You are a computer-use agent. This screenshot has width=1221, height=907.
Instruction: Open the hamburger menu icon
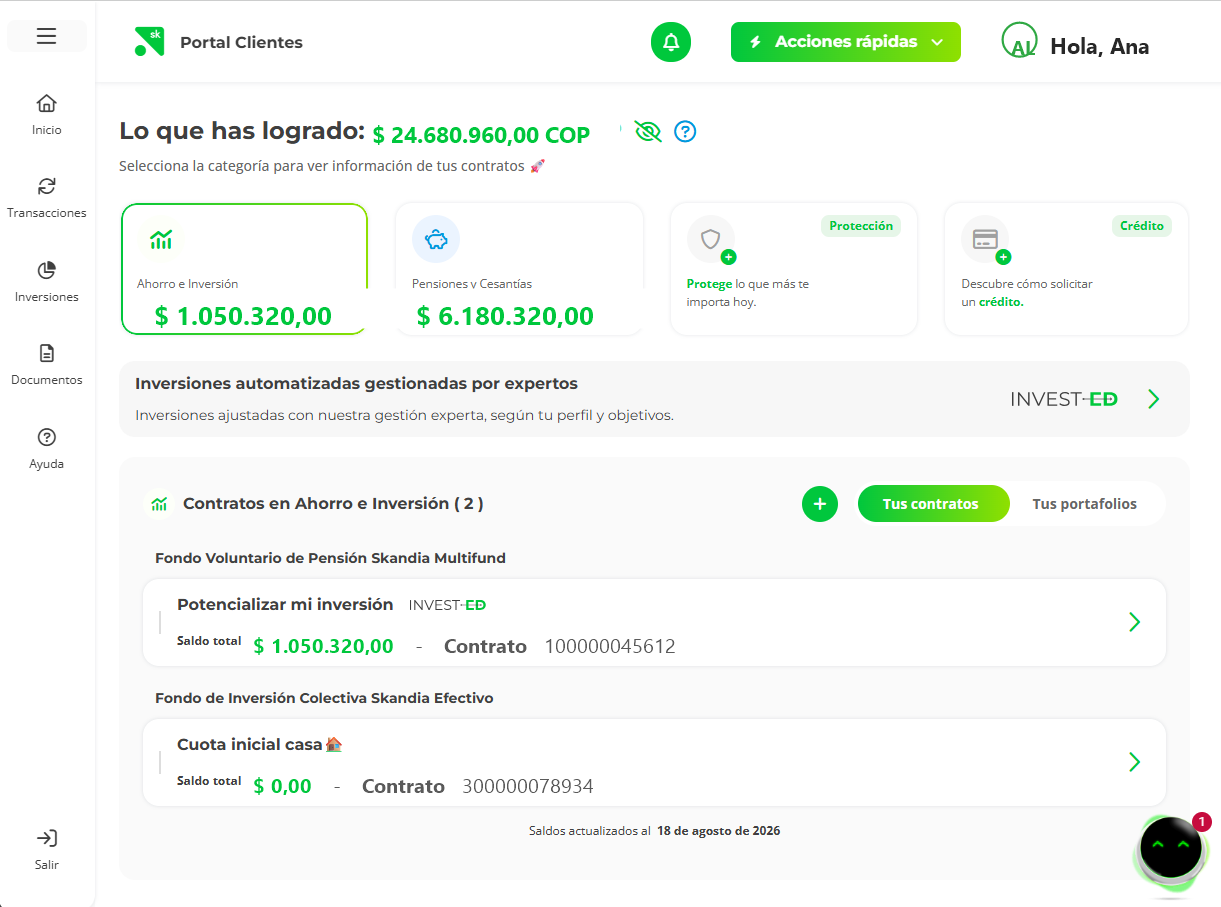(46, 37)
